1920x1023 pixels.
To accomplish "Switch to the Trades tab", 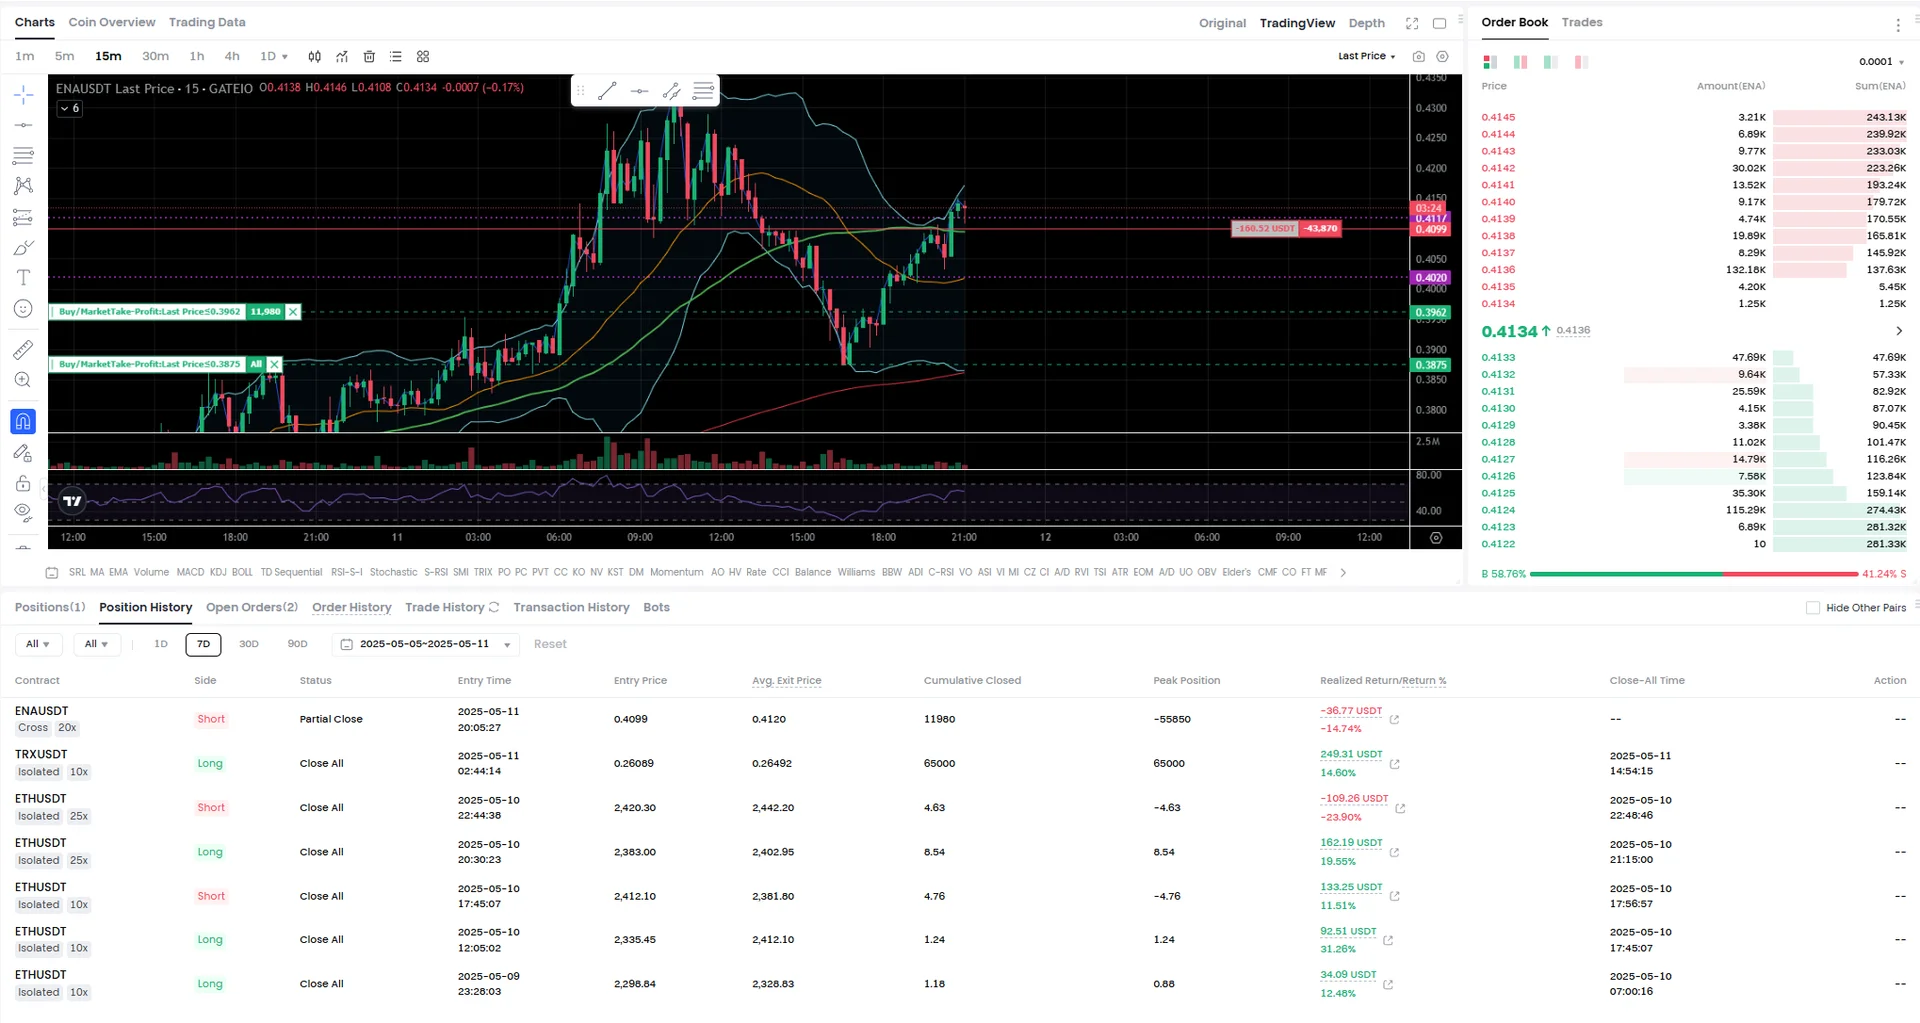I will [x=1582, y=22].
